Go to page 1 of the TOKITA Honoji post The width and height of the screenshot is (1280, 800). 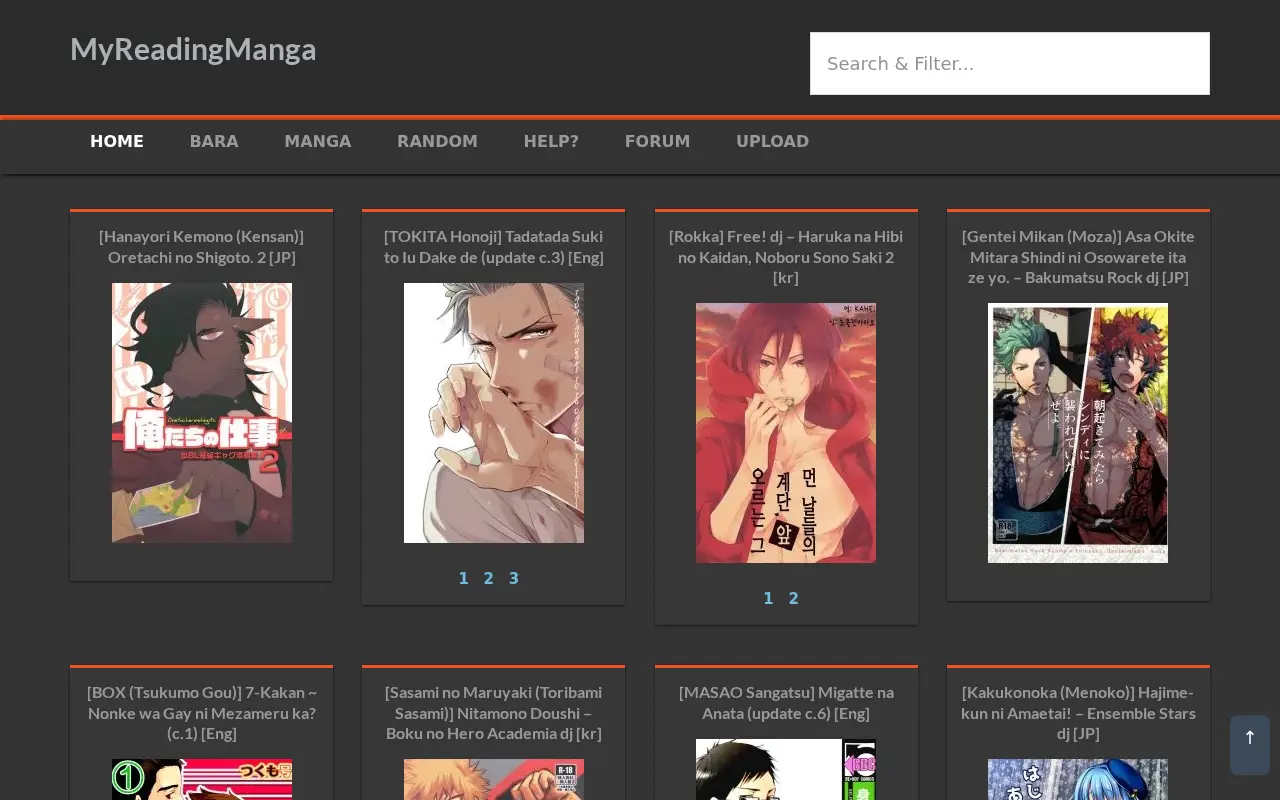(464, 578)
